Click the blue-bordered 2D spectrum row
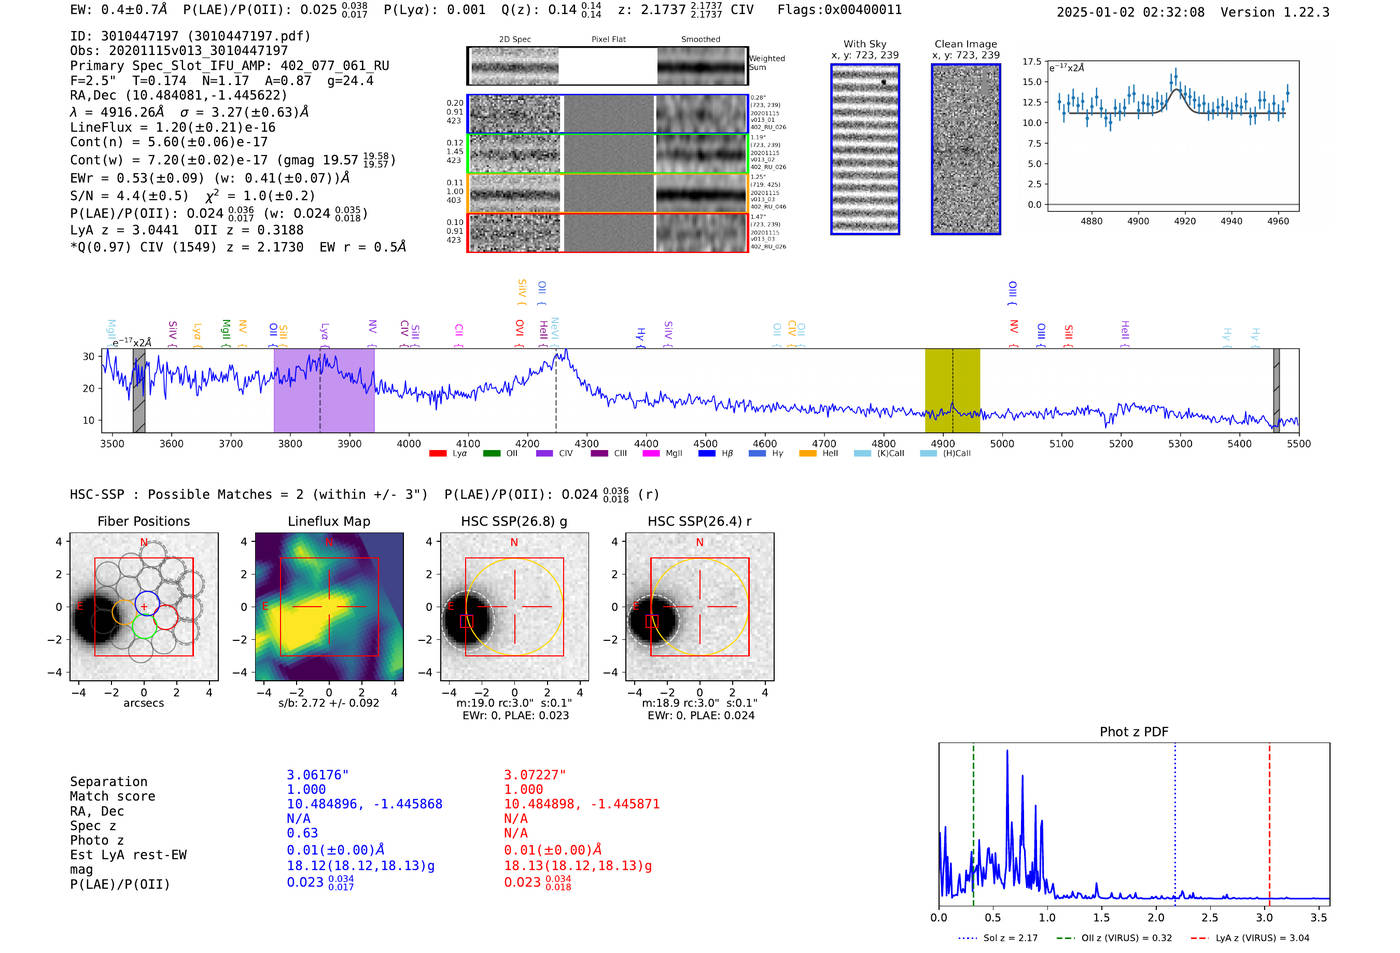This screenshot has height=953, width=1400. click(607, 114)
